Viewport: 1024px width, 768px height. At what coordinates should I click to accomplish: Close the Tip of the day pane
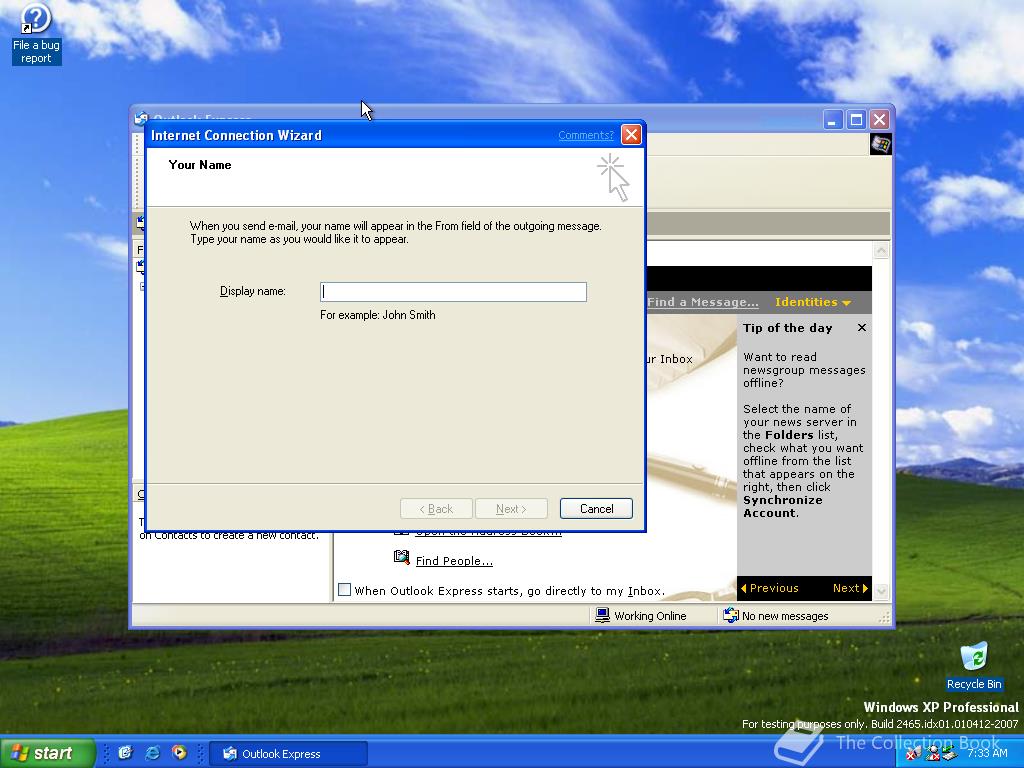(x=862, y=328)
